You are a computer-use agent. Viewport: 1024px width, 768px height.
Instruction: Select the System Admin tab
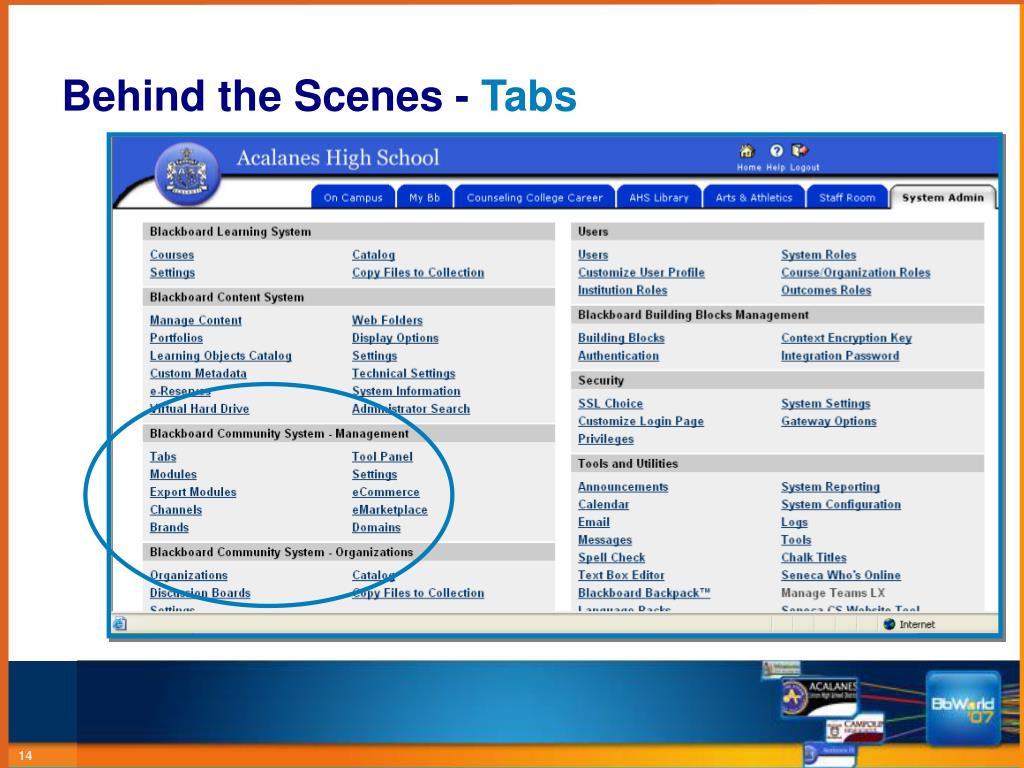click(942, 197)
